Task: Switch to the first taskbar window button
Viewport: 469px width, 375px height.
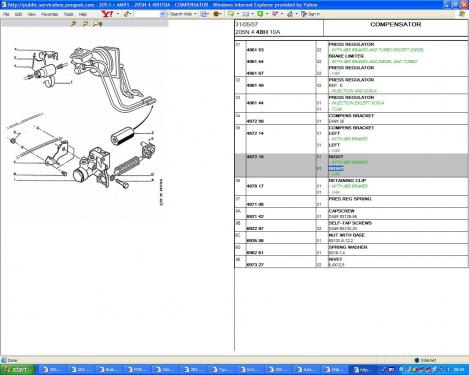Action: click(53, 370)
